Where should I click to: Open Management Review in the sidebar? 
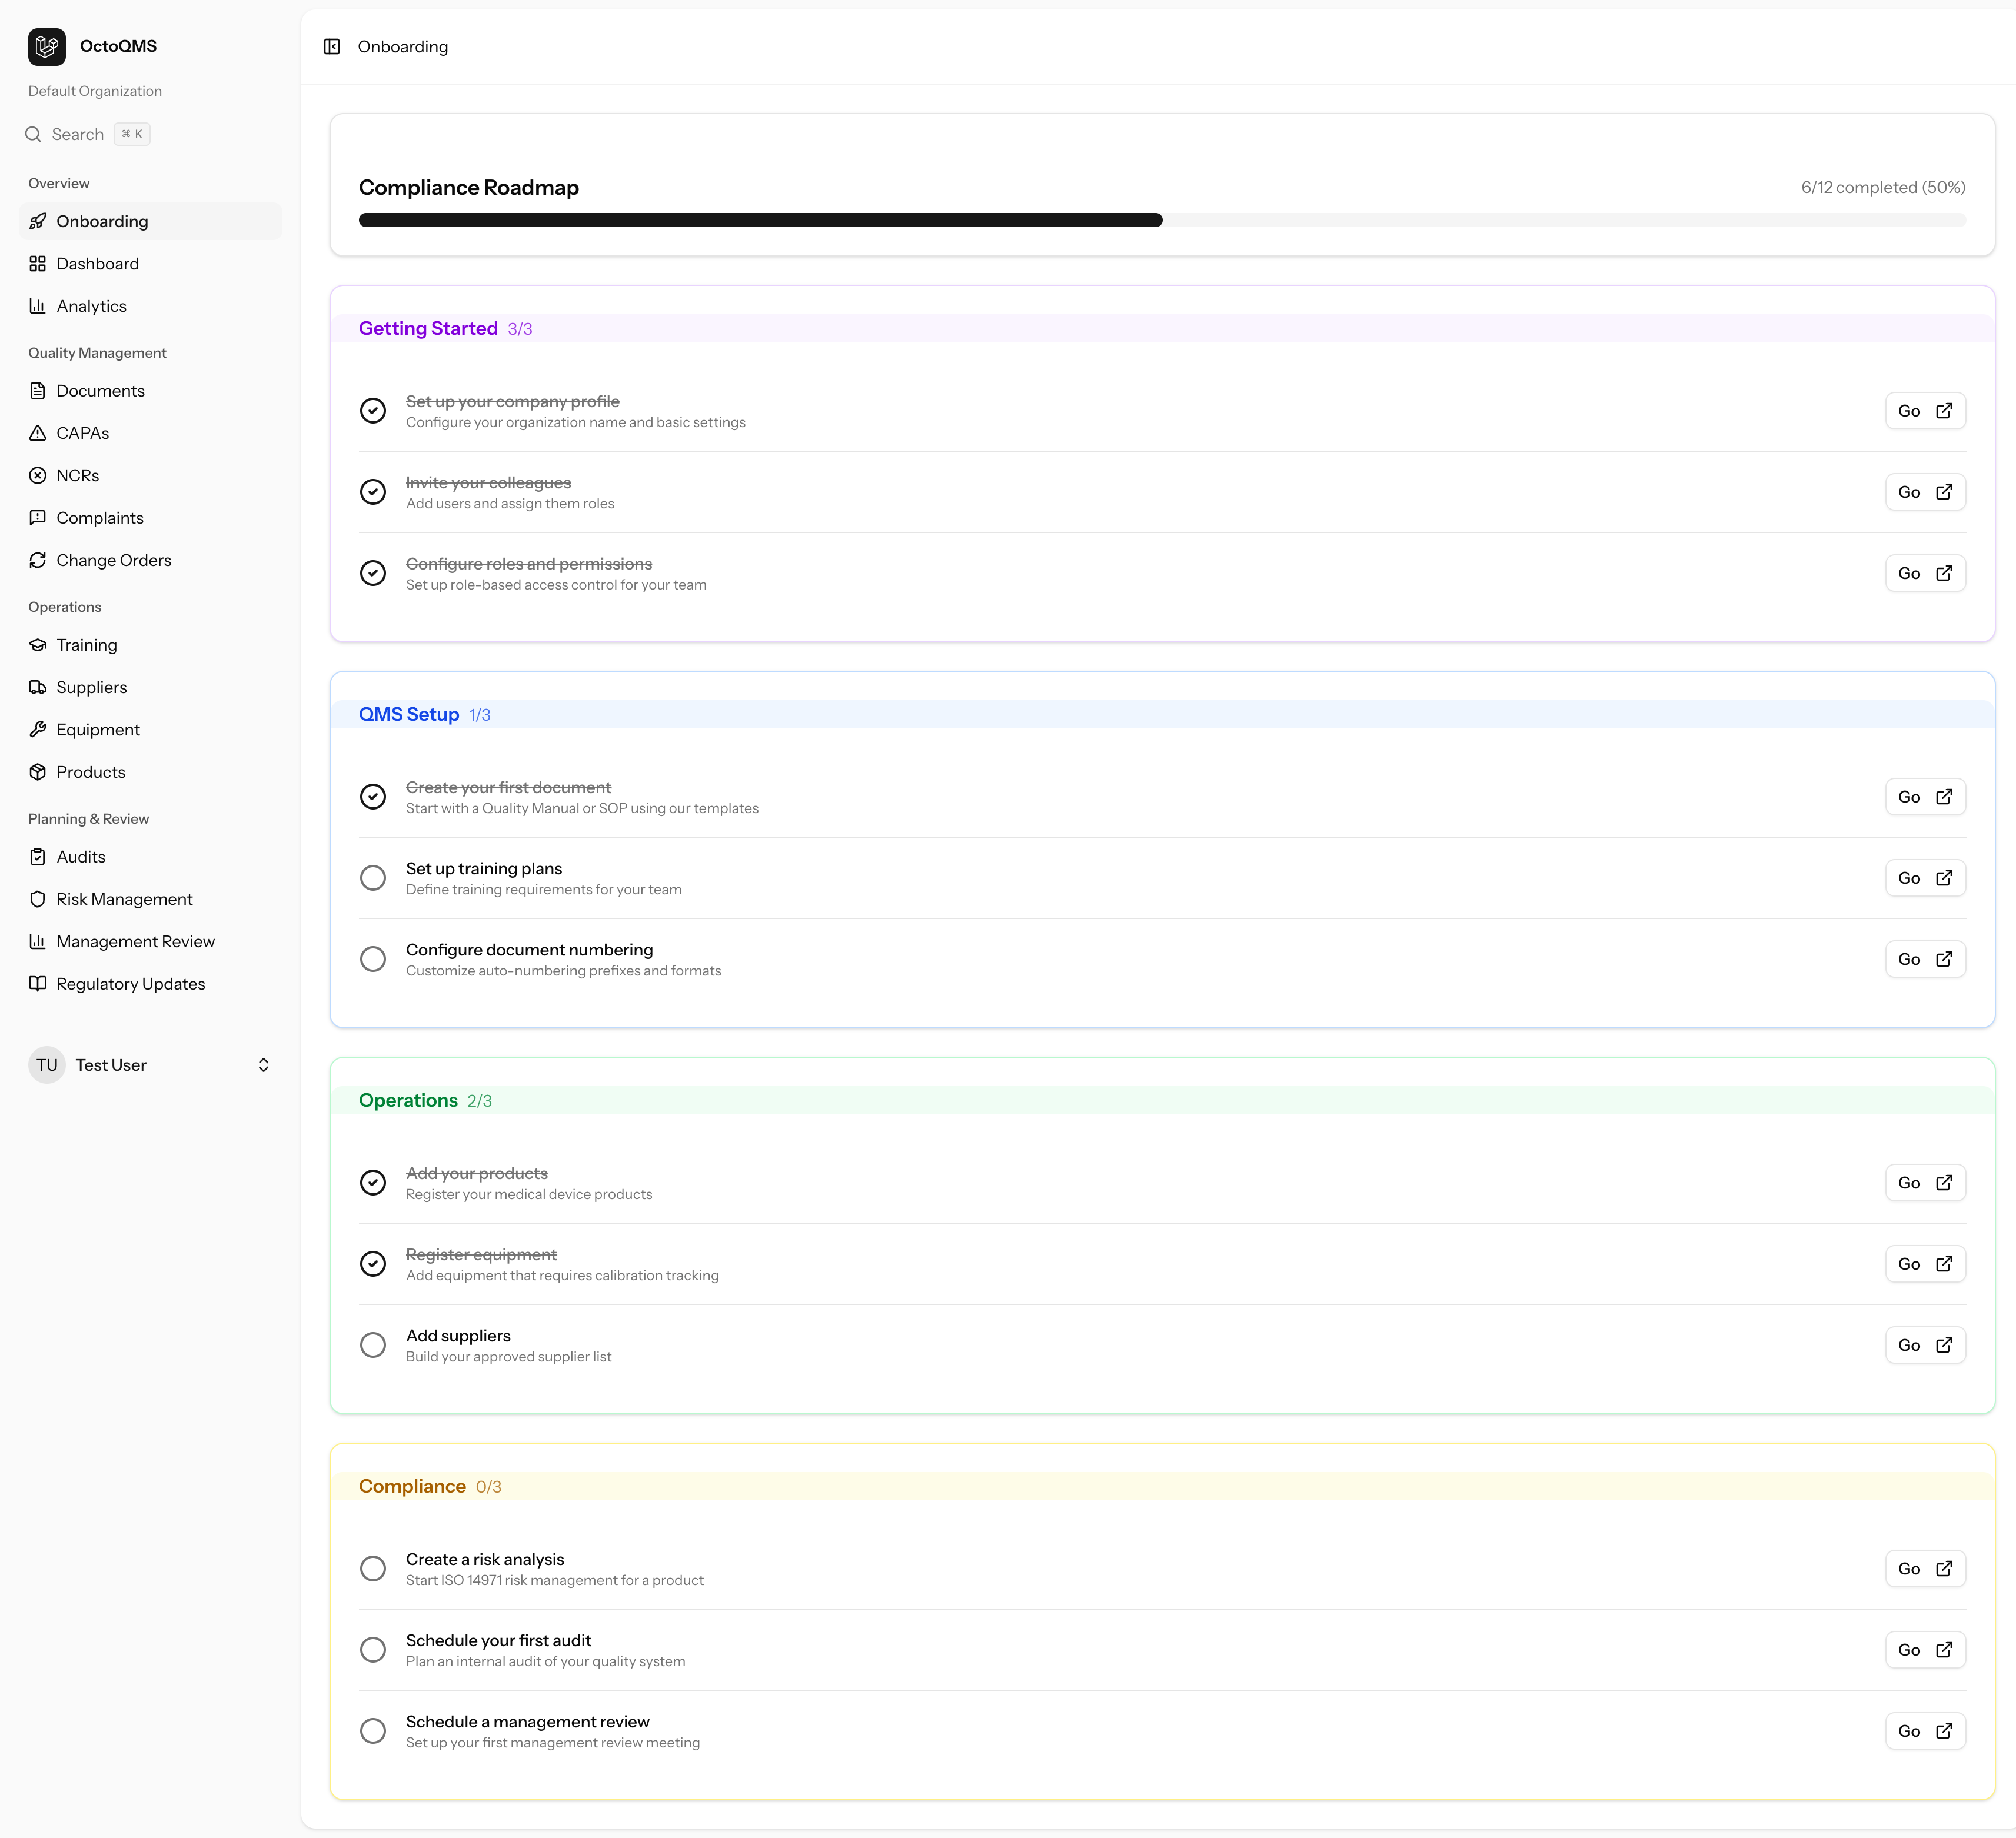tap(150, 942)
